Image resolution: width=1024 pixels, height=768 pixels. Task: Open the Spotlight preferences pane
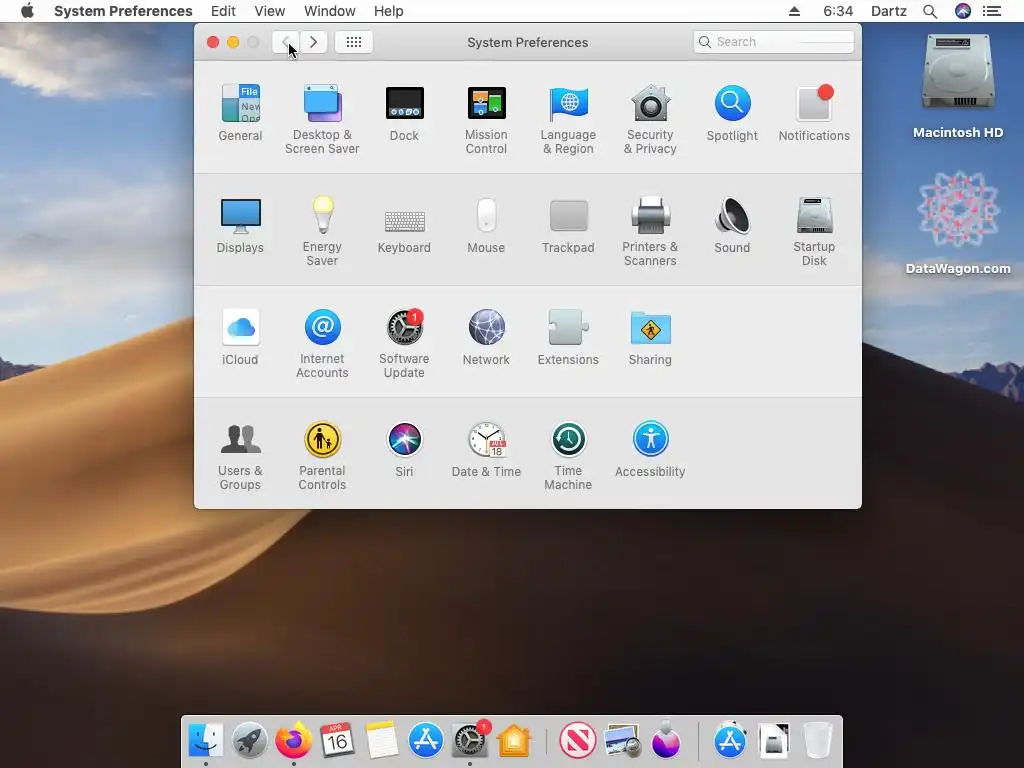[x=732, y=112]
